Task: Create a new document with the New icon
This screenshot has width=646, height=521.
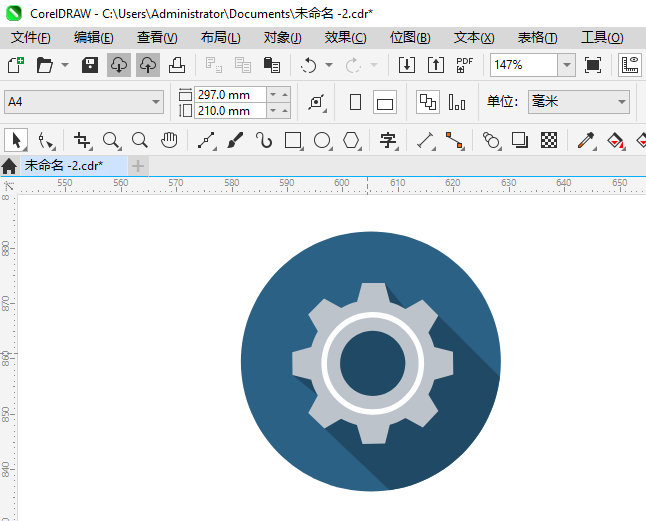Action: tap(16, 65)
